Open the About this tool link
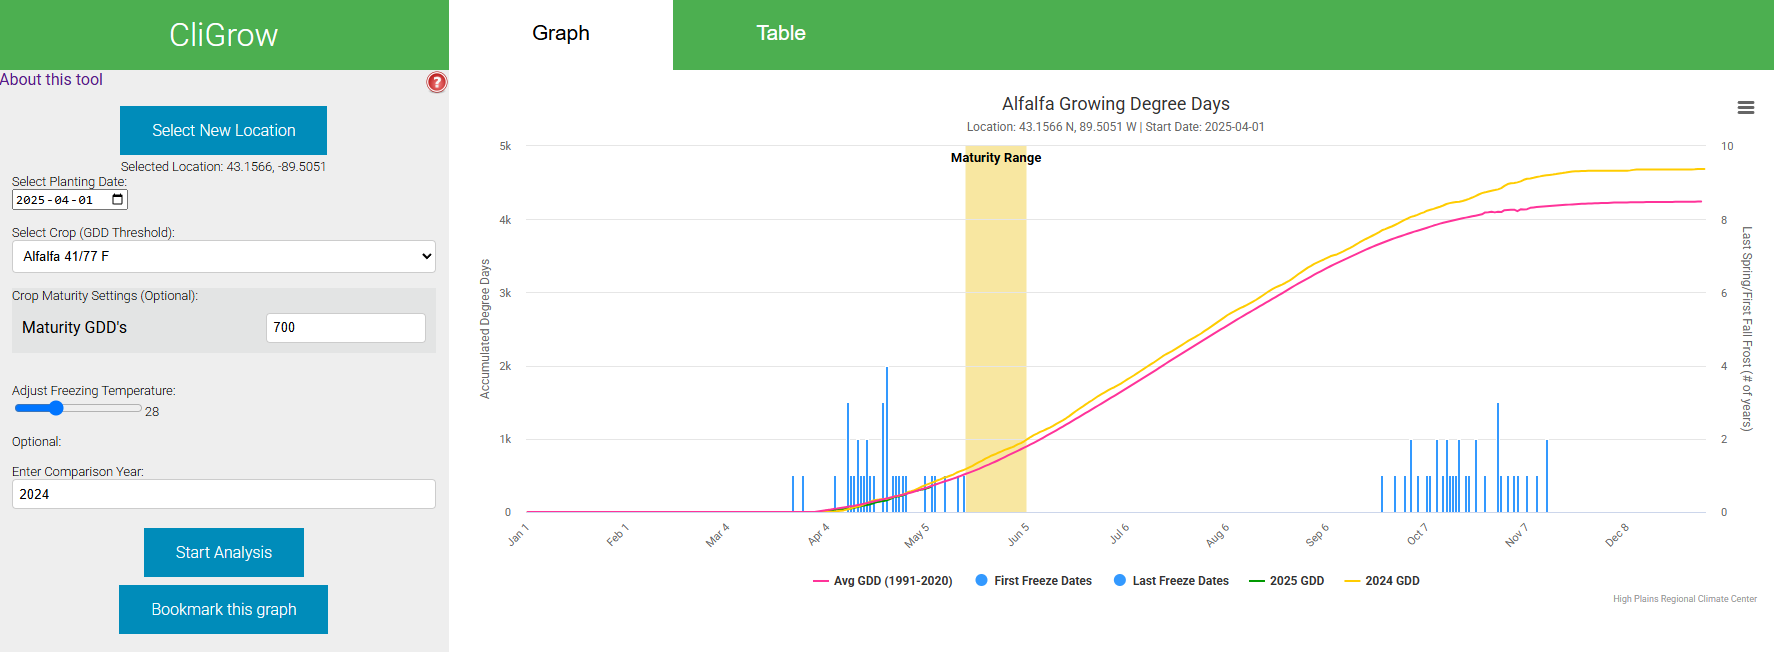The image size is (1774, 652). 51,80
